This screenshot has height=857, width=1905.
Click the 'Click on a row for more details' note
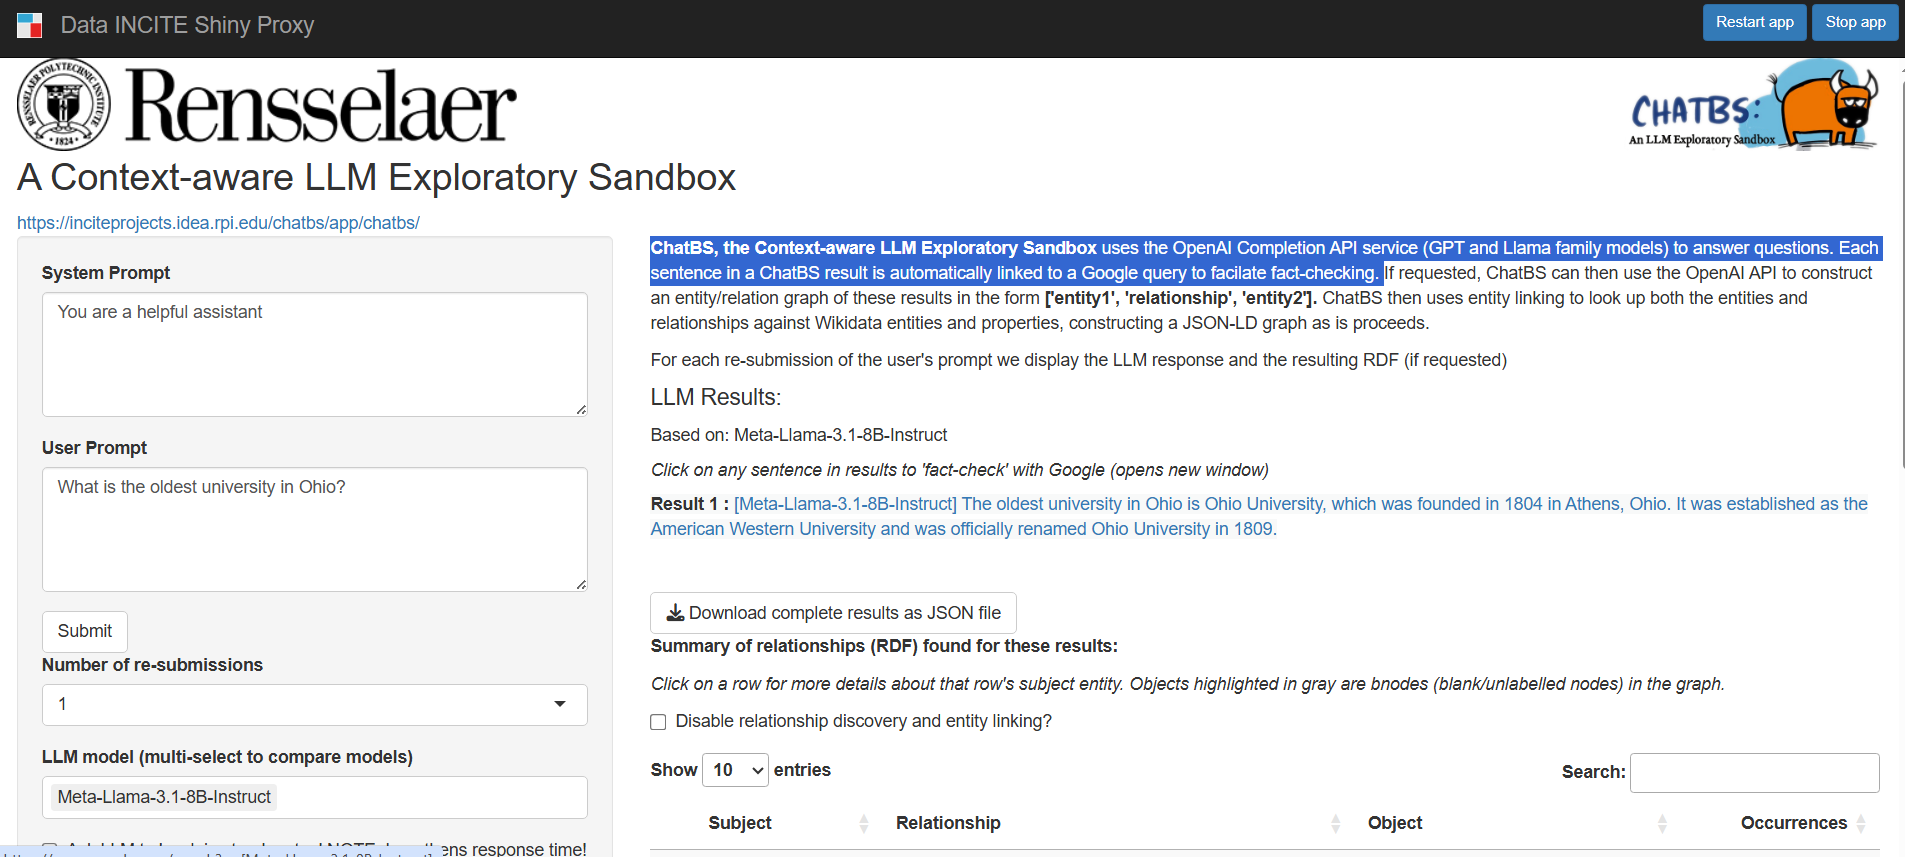(1188, 684)
